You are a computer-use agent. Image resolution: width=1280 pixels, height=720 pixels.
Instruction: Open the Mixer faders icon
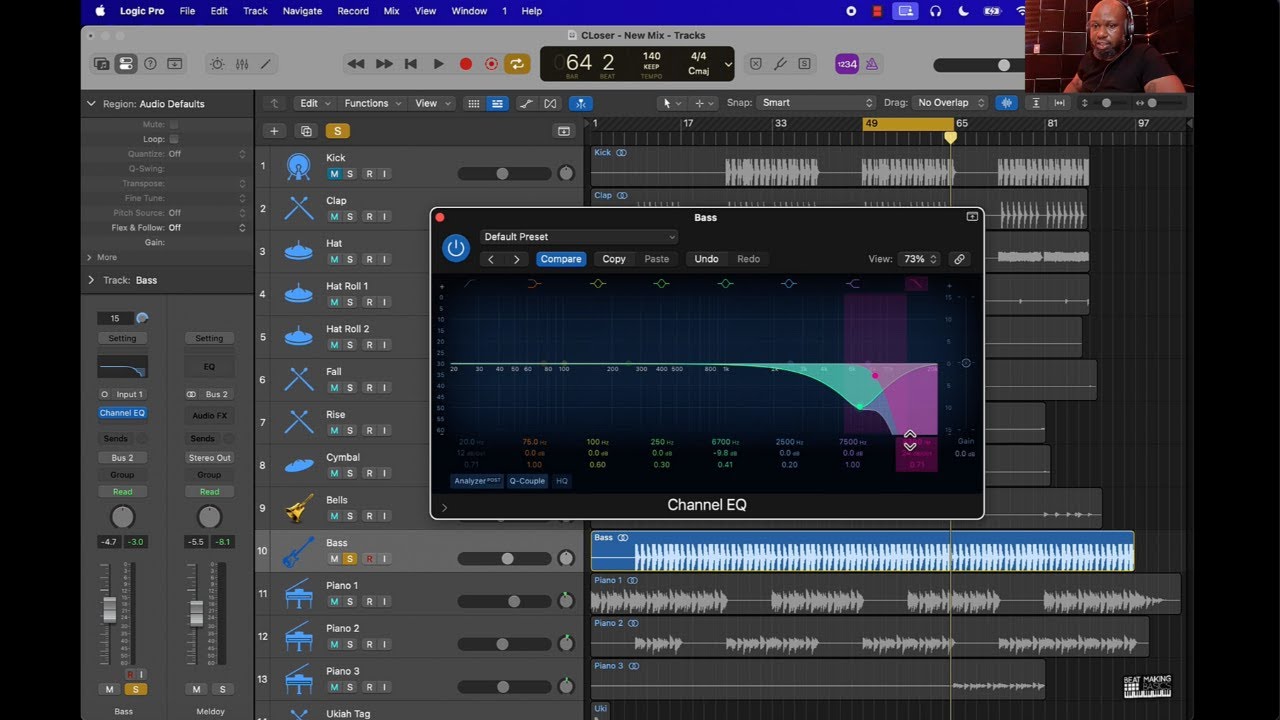click(x=242, y=64)
